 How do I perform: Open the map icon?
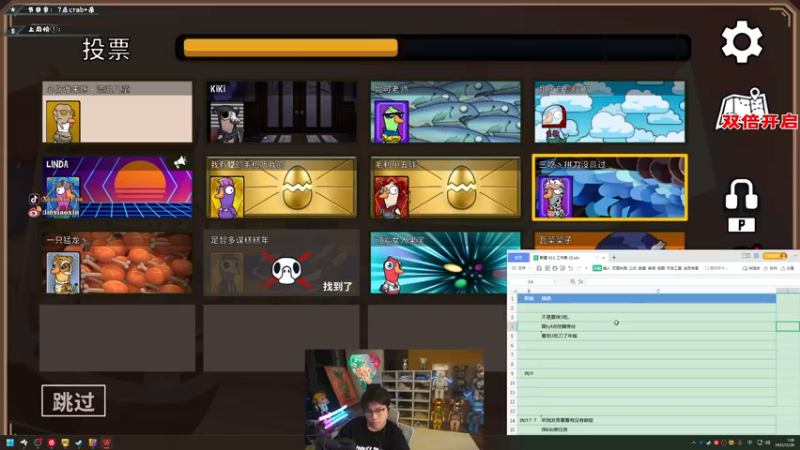pyautogui.click(x=742, y=109)
